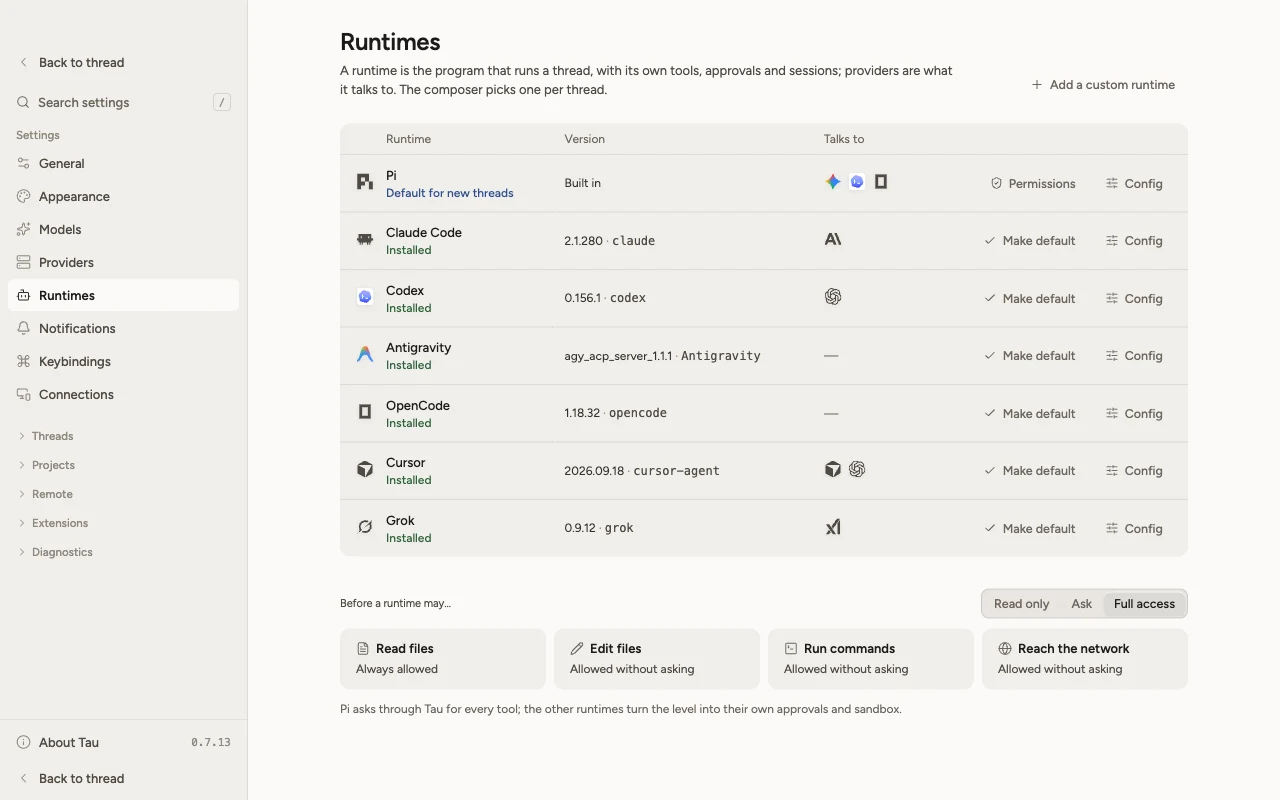Open General settings
1280x800 pixels.
(x=123, y=163)
